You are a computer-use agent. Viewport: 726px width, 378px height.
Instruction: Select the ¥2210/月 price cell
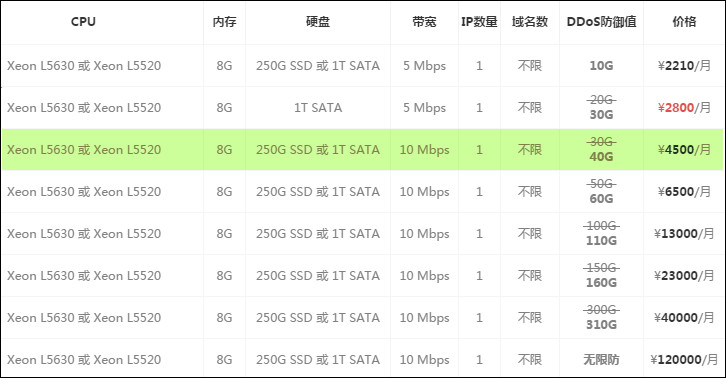tap(684, 66)
